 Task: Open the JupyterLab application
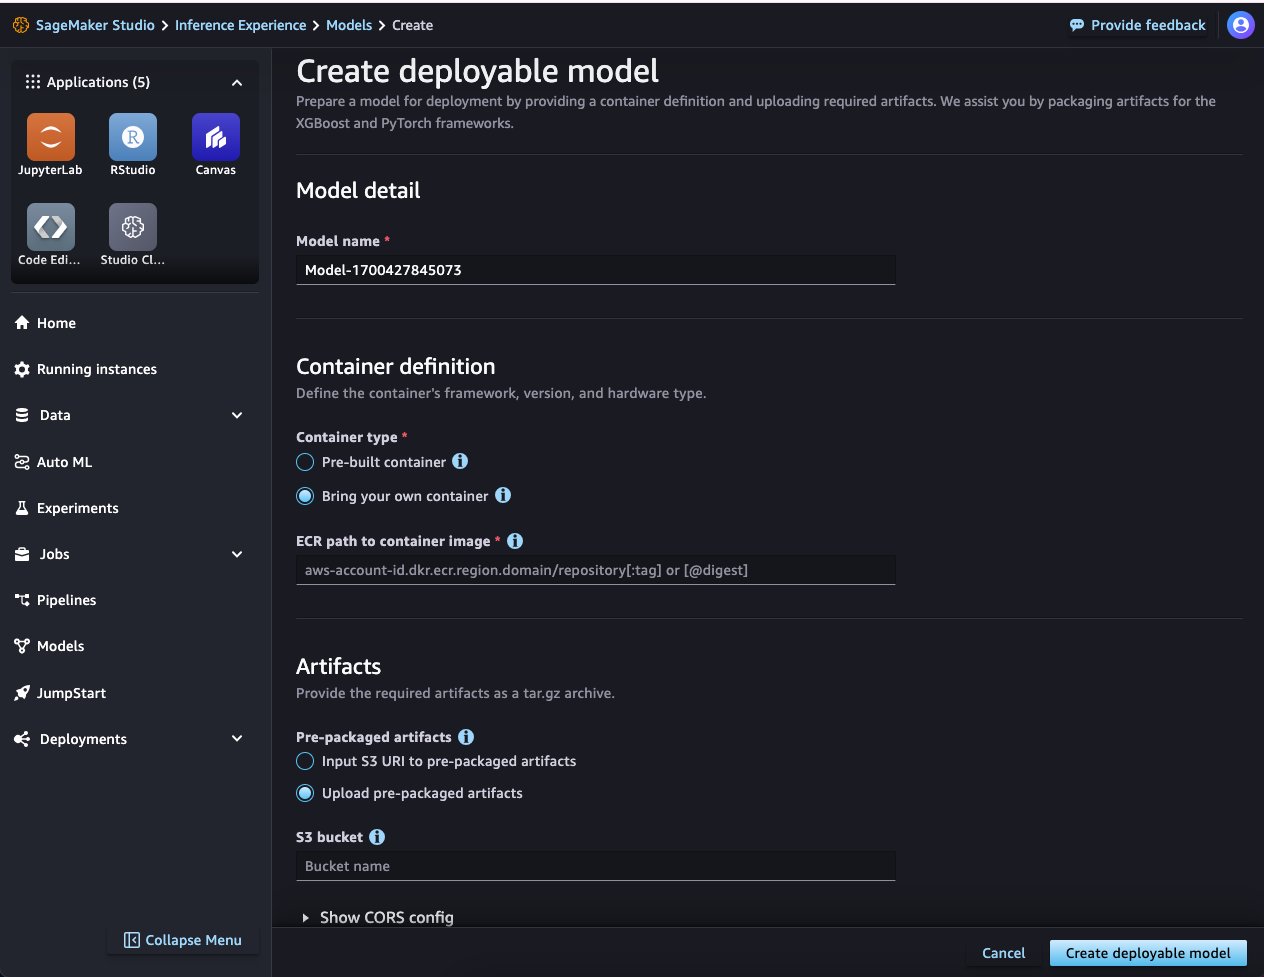click(50, 137)
